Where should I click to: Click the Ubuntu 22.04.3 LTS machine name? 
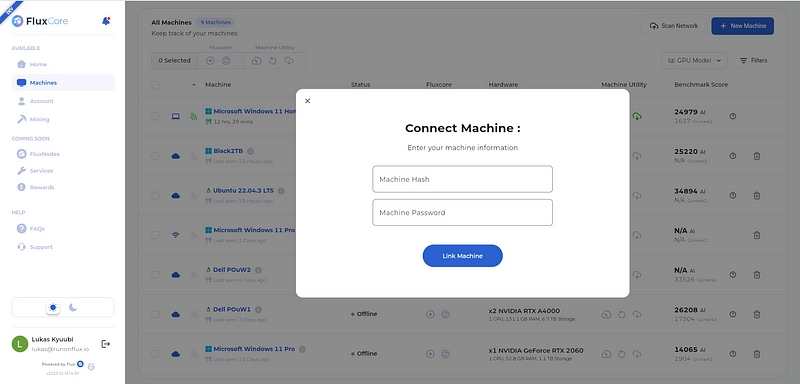point(243,190)
